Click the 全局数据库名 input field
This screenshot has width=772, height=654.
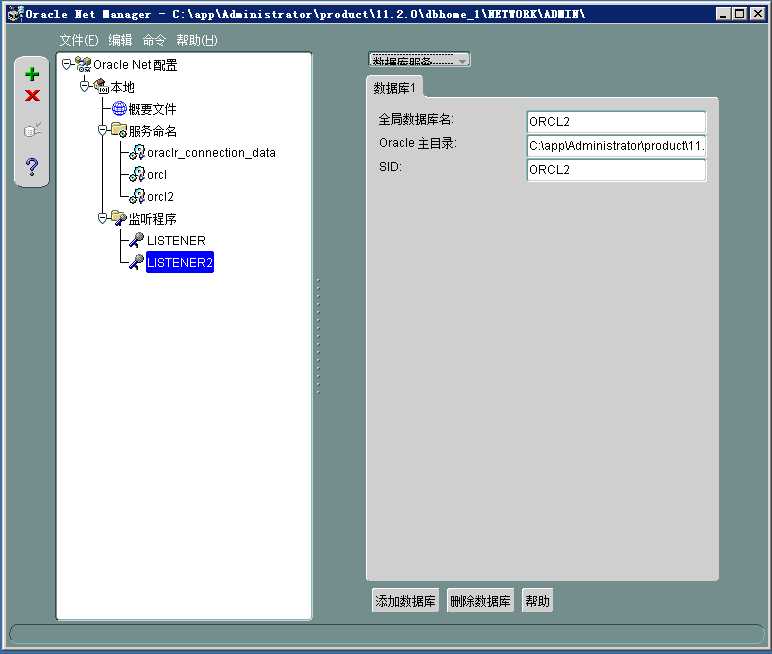[x=616, y=122]
